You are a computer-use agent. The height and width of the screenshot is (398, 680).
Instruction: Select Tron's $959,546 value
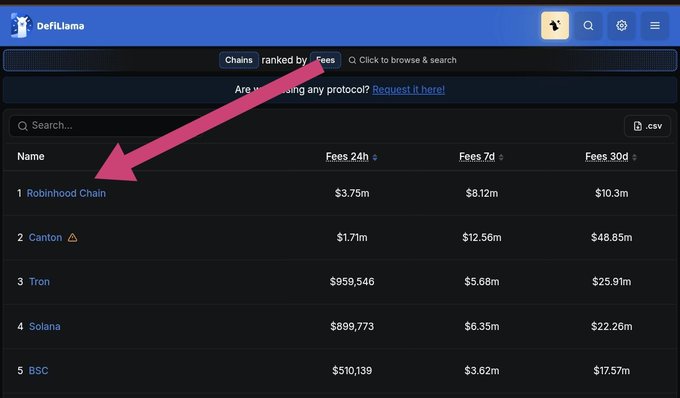click(x=352, y=282)
